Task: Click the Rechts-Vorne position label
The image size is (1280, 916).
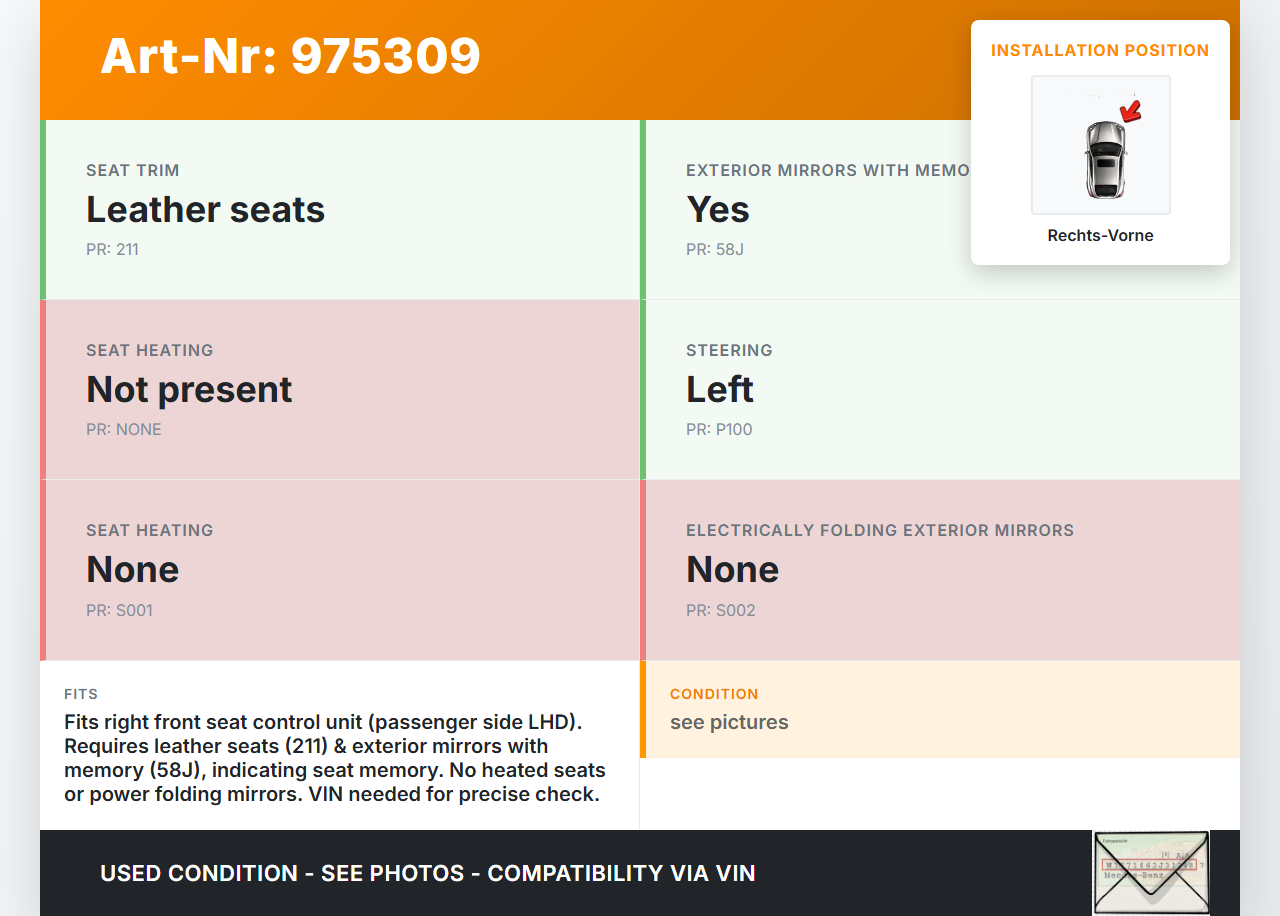Action: pos(1100,236)
